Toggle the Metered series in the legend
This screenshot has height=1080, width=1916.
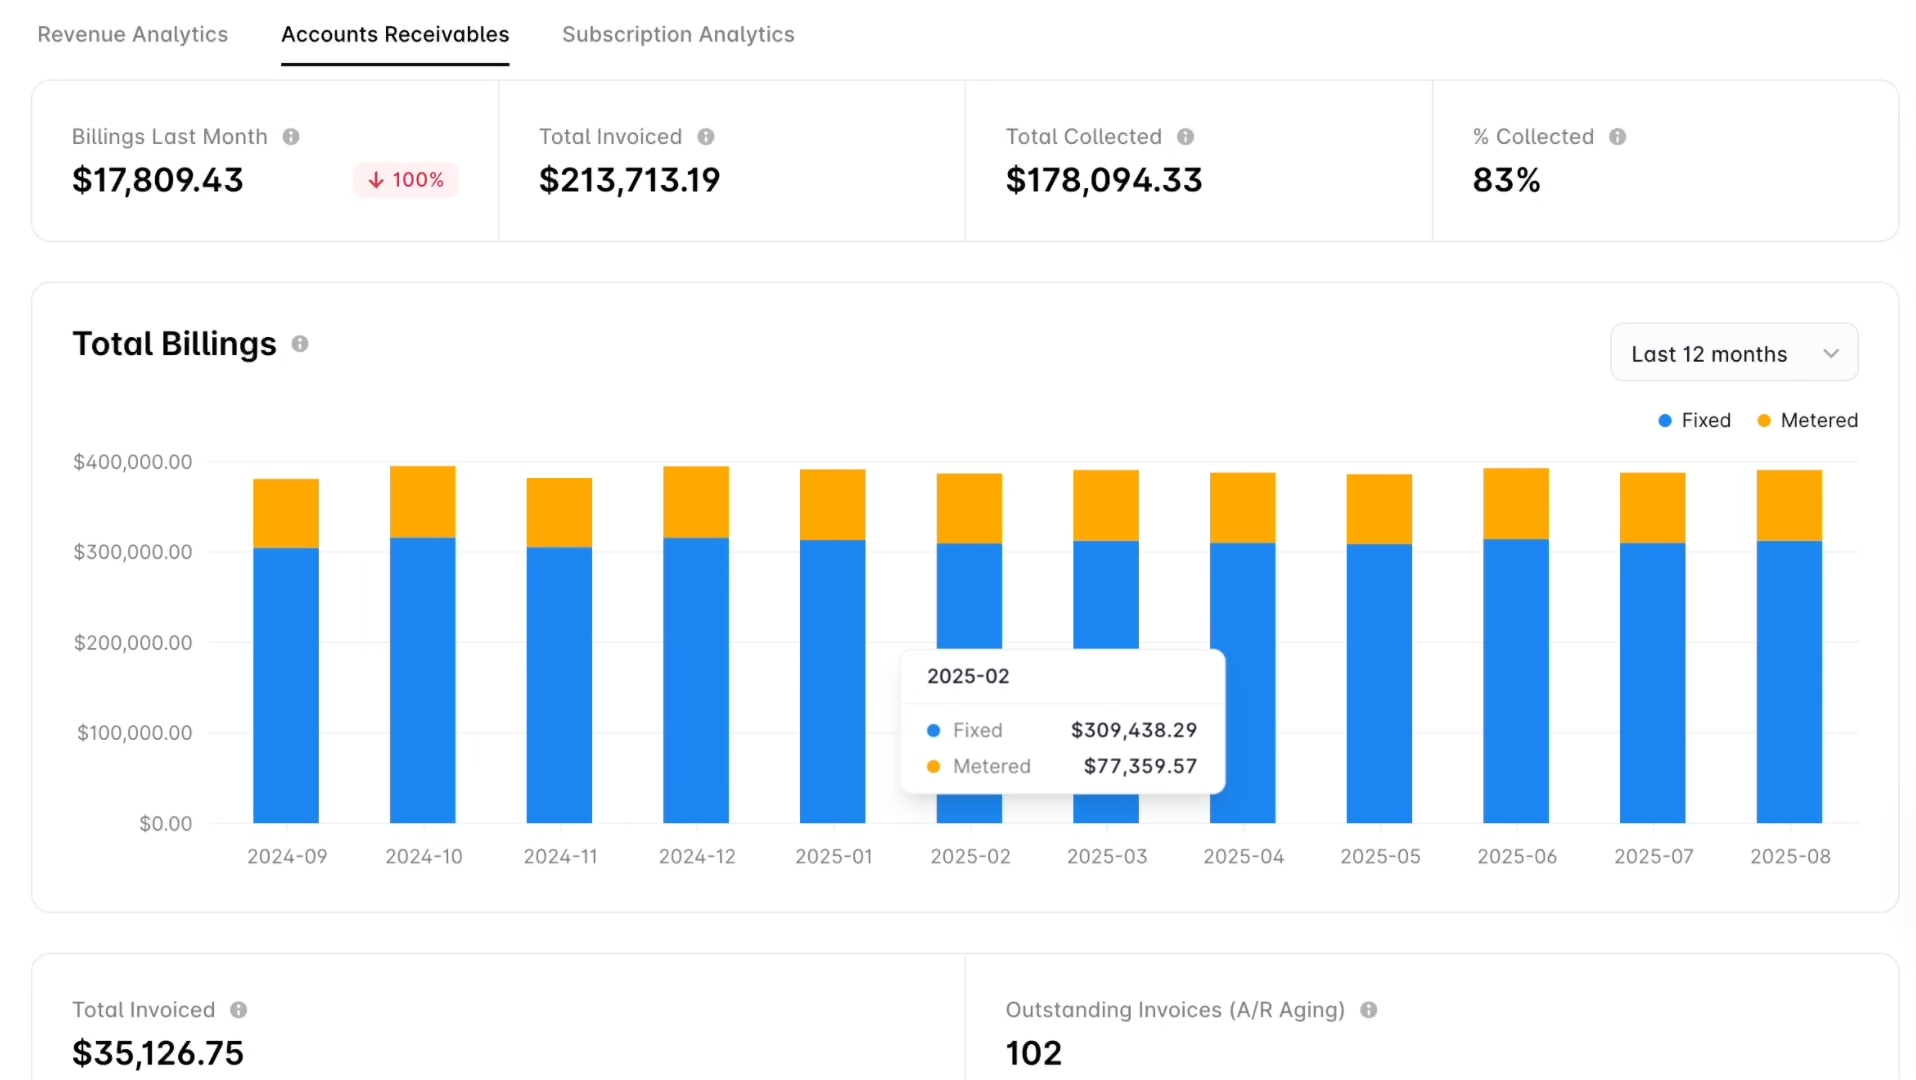1808,420
